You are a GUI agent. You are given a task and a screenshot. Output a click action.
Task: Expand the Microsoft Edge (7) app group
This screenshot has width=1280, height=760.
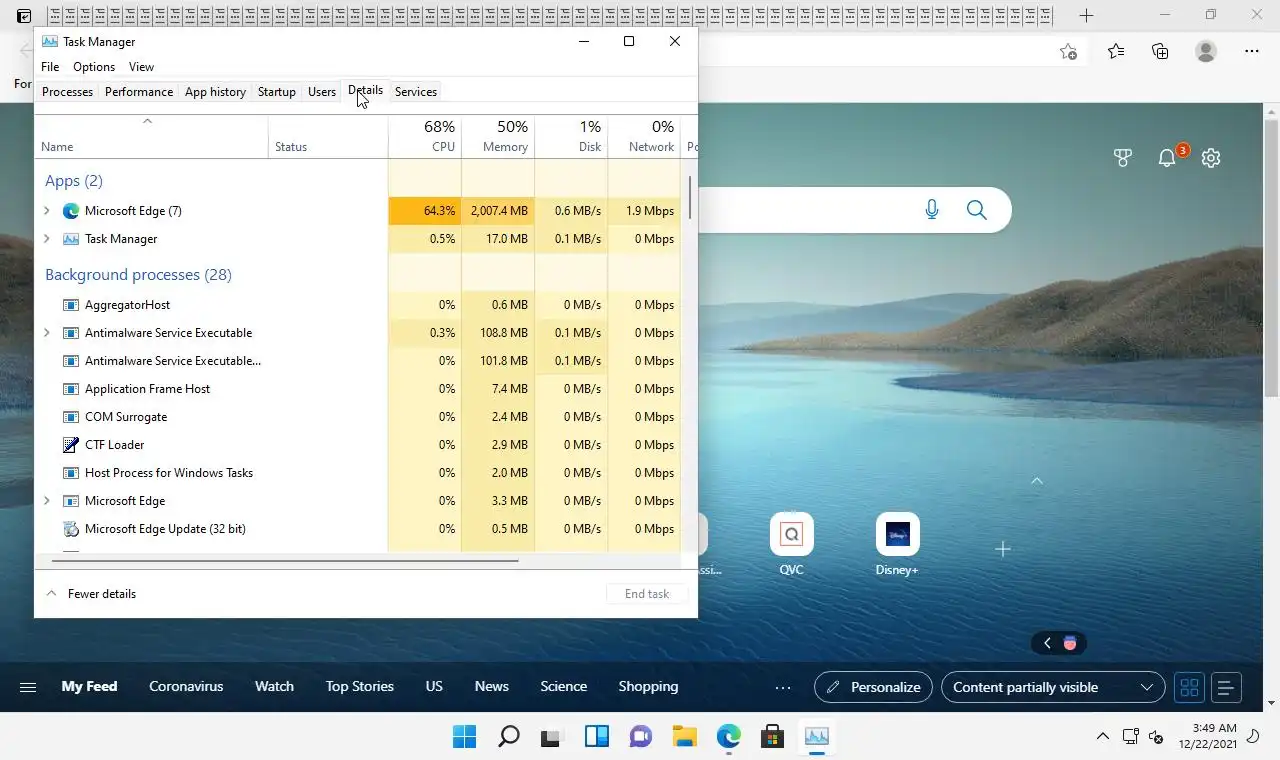coord(46,211)
